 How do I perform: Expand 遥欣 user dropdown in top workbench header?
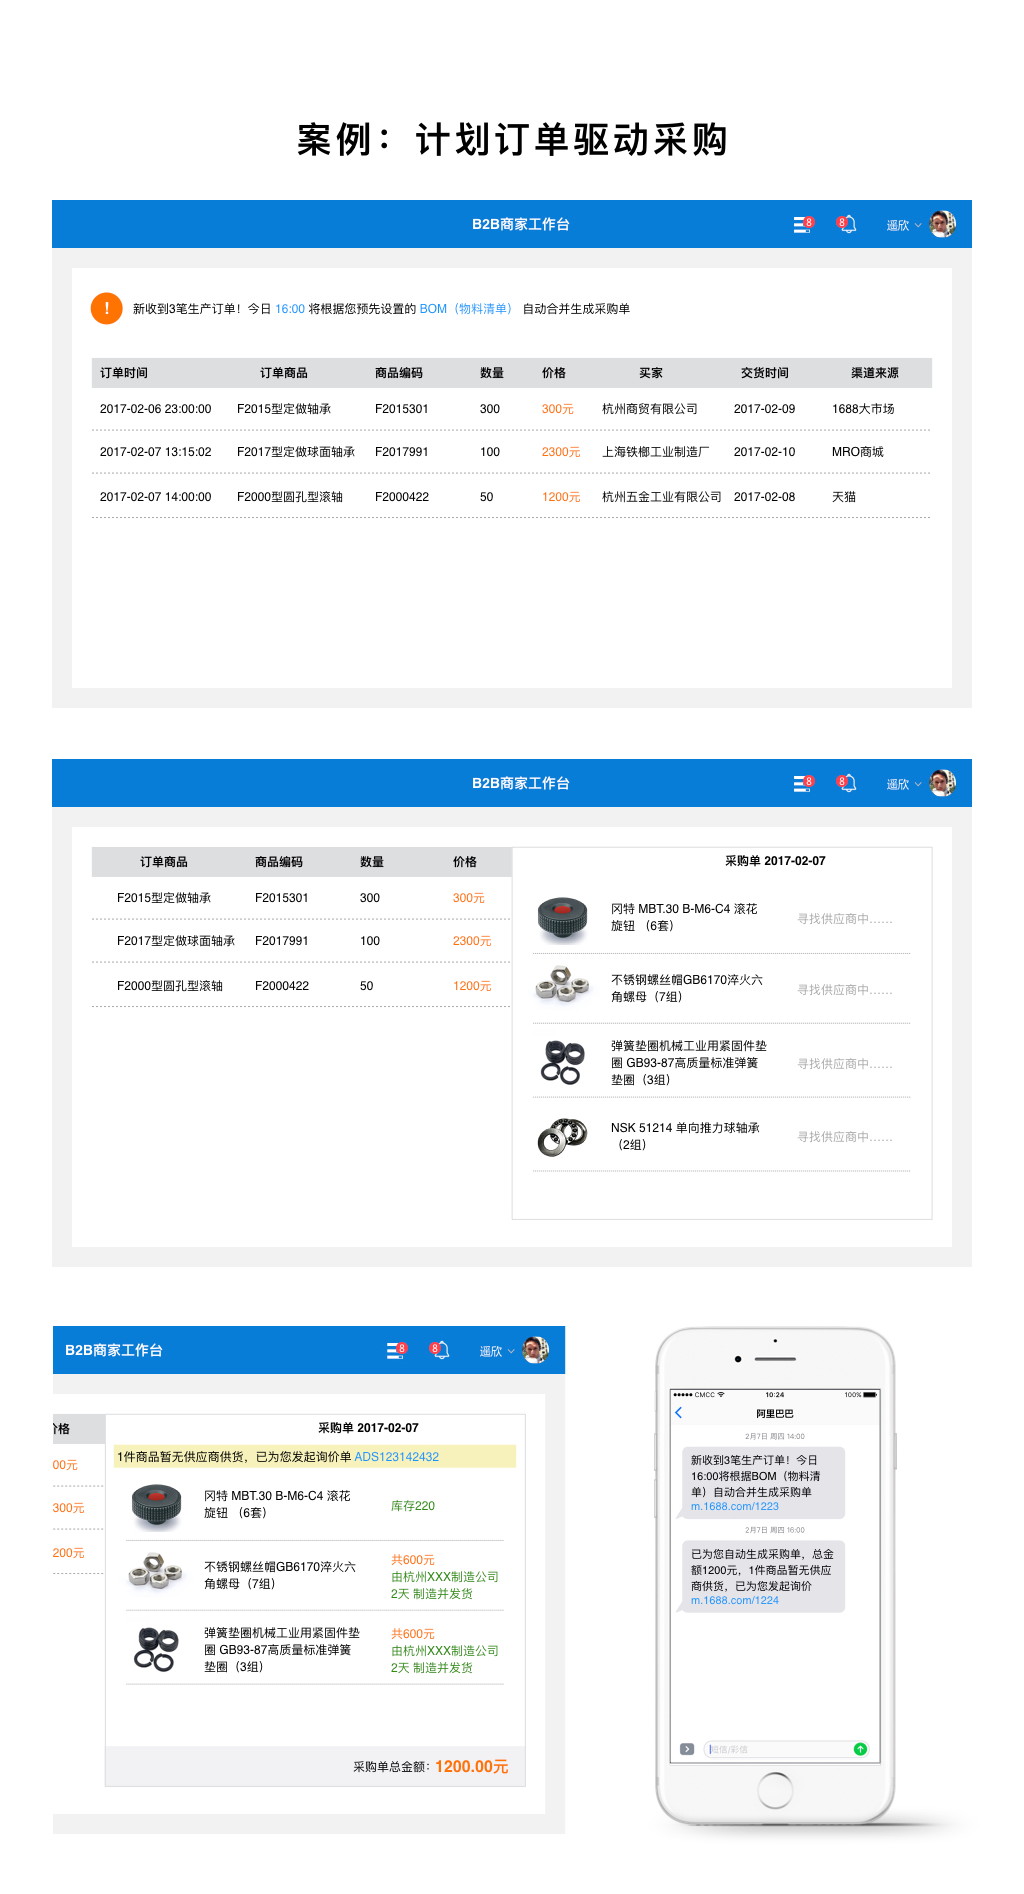(x=903, y=225)
